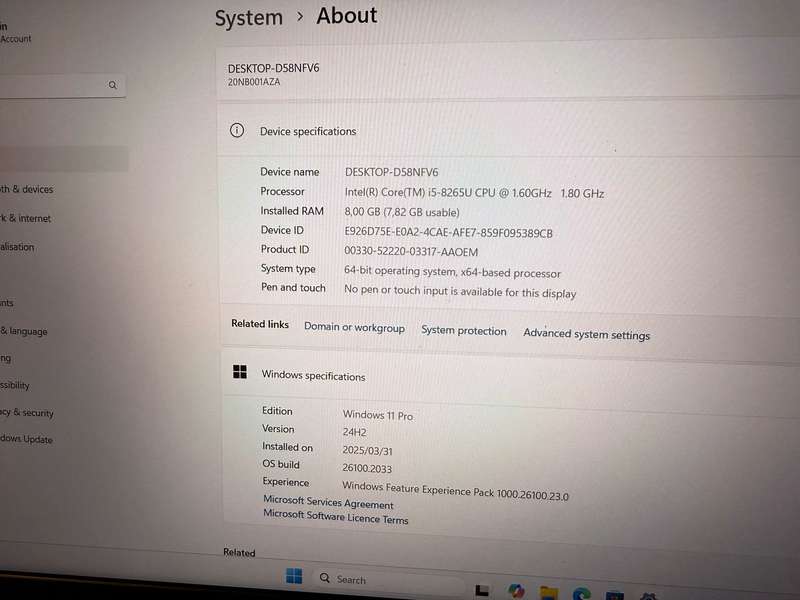Click the Processor label
Viewport: 800px width, 600px height.
pyautogui.click(x=282, y=191)
